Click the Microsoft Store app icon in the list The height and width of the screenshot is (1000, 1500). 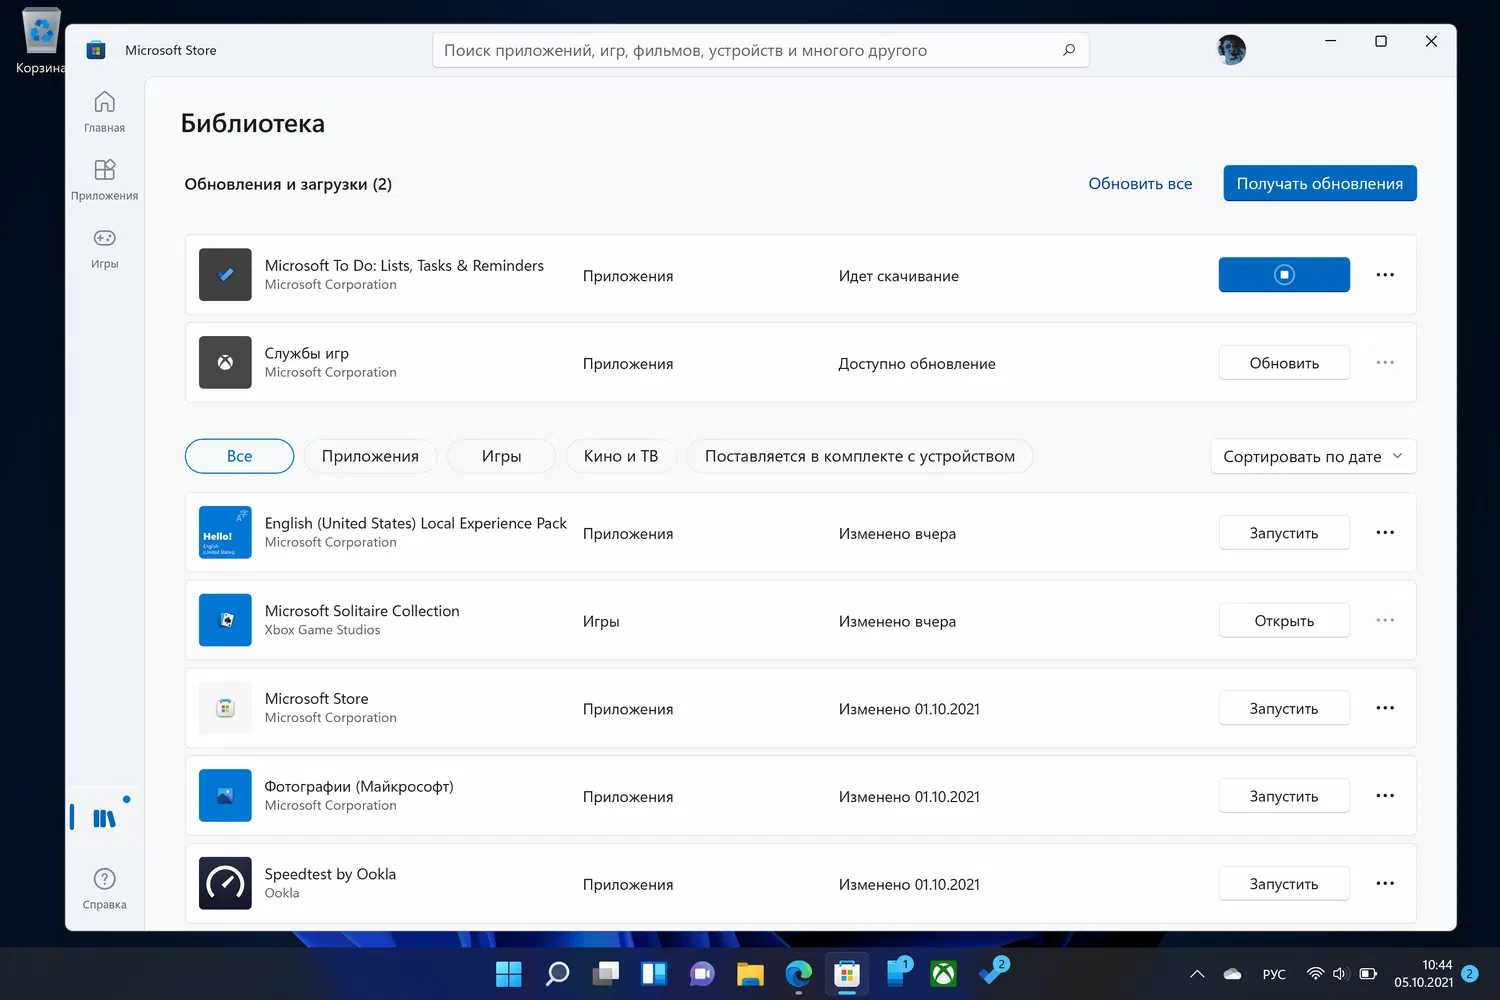coord(225,708)
